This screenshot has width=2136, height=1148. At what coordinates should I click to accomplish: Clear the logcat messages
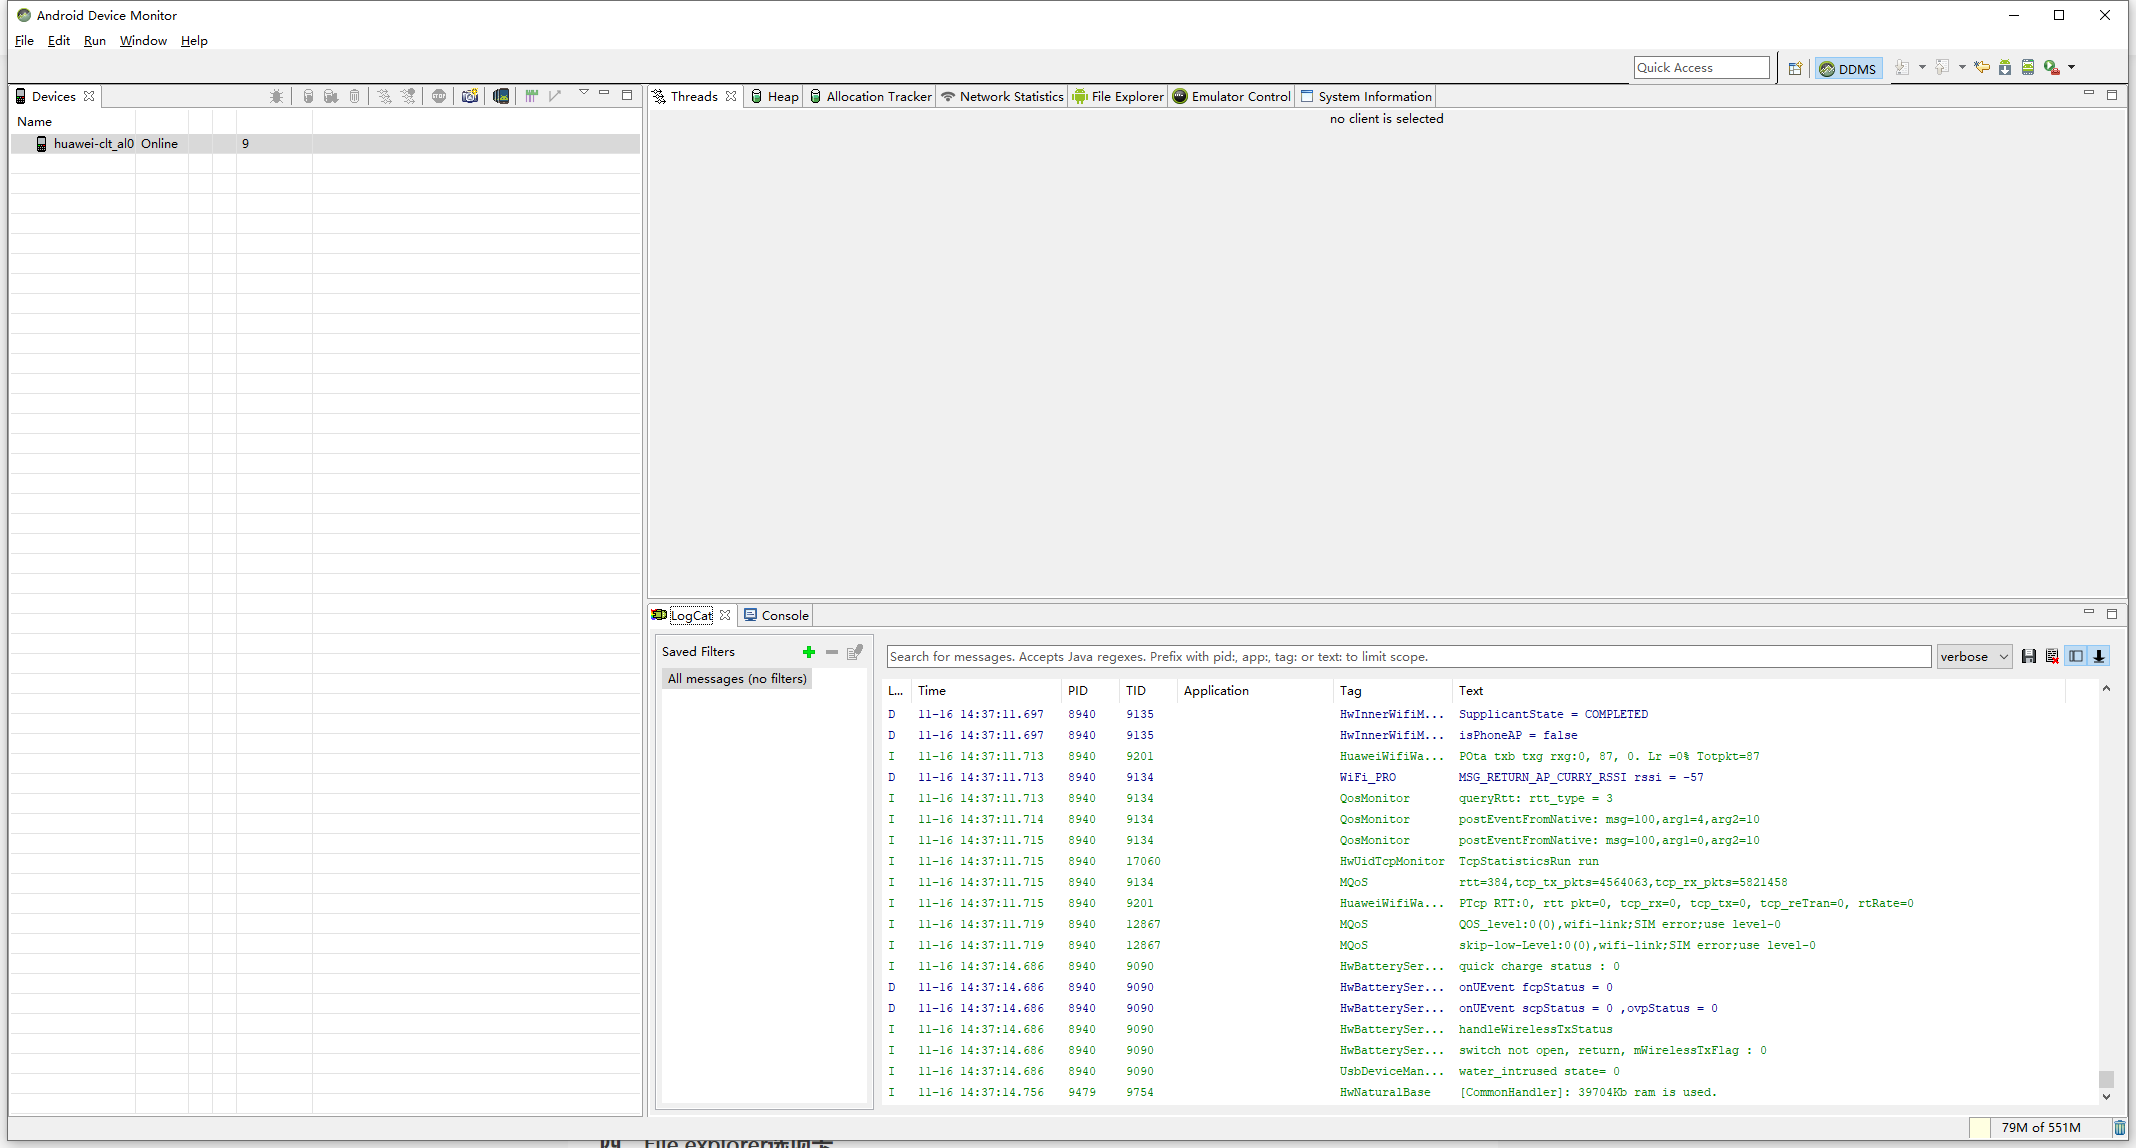[2052, 657]
